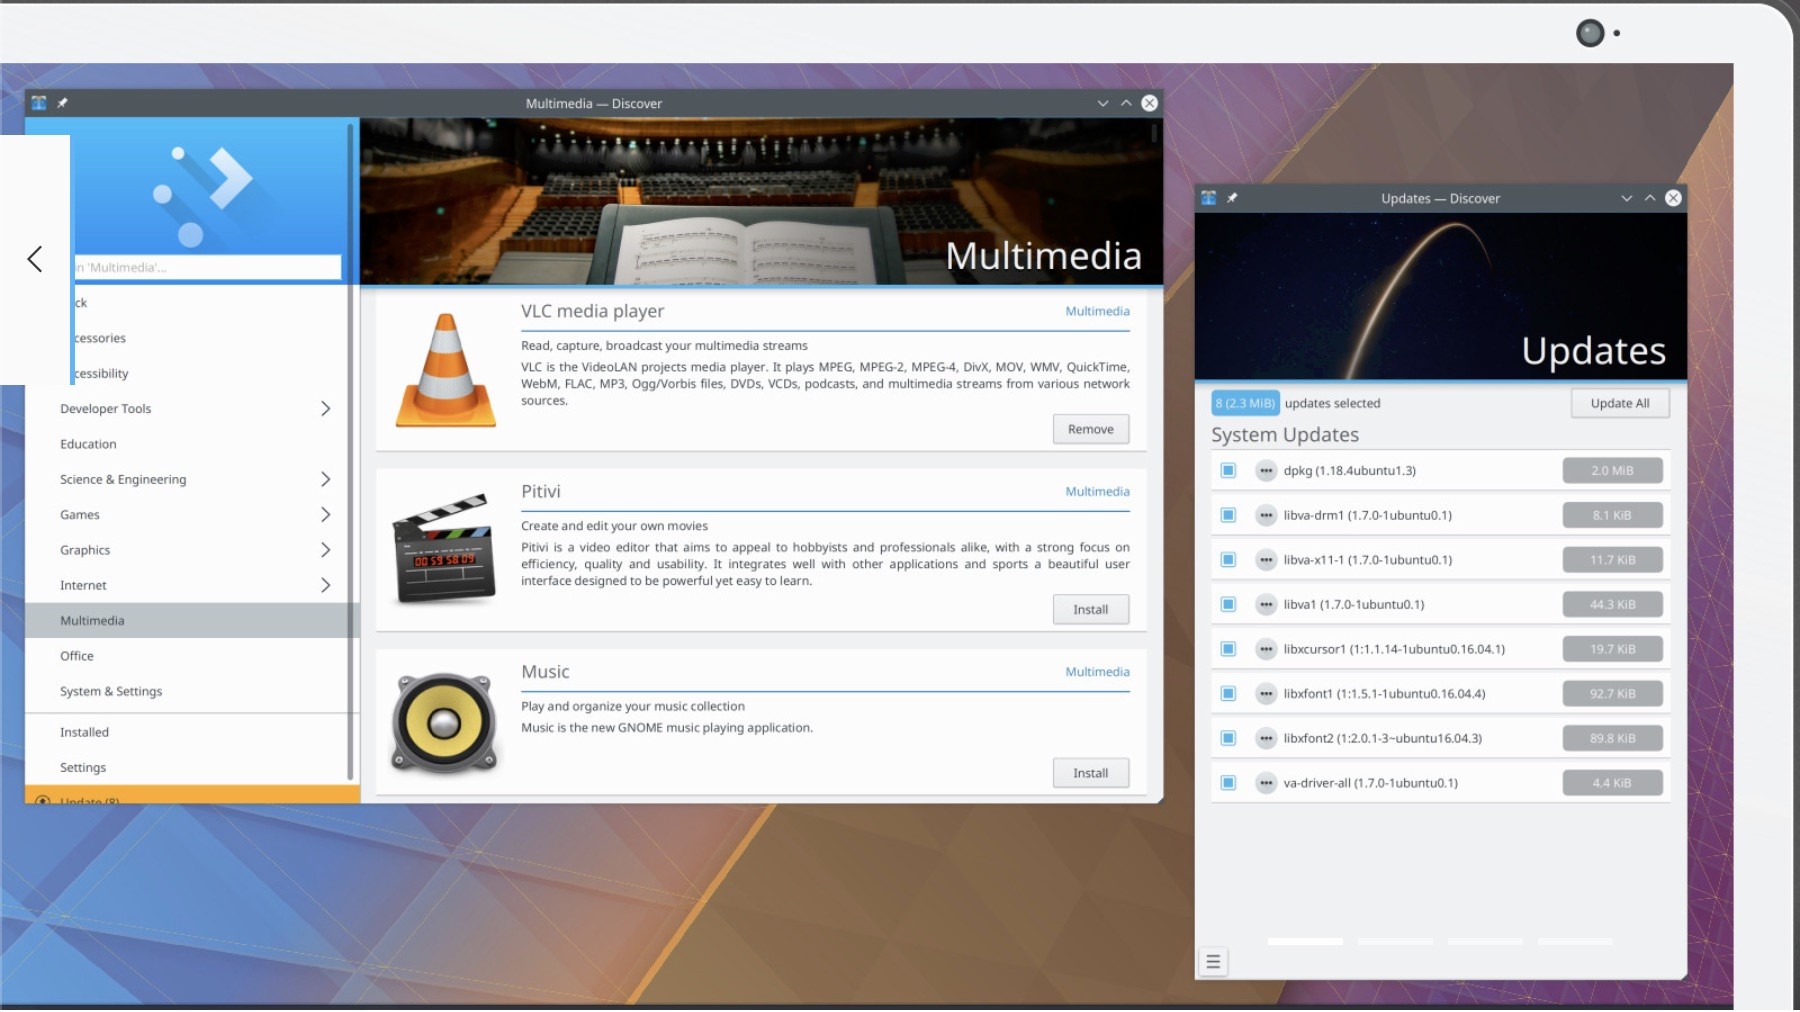
Task: Click Install for Pitivi
Action: click(x=1090, y=609)
